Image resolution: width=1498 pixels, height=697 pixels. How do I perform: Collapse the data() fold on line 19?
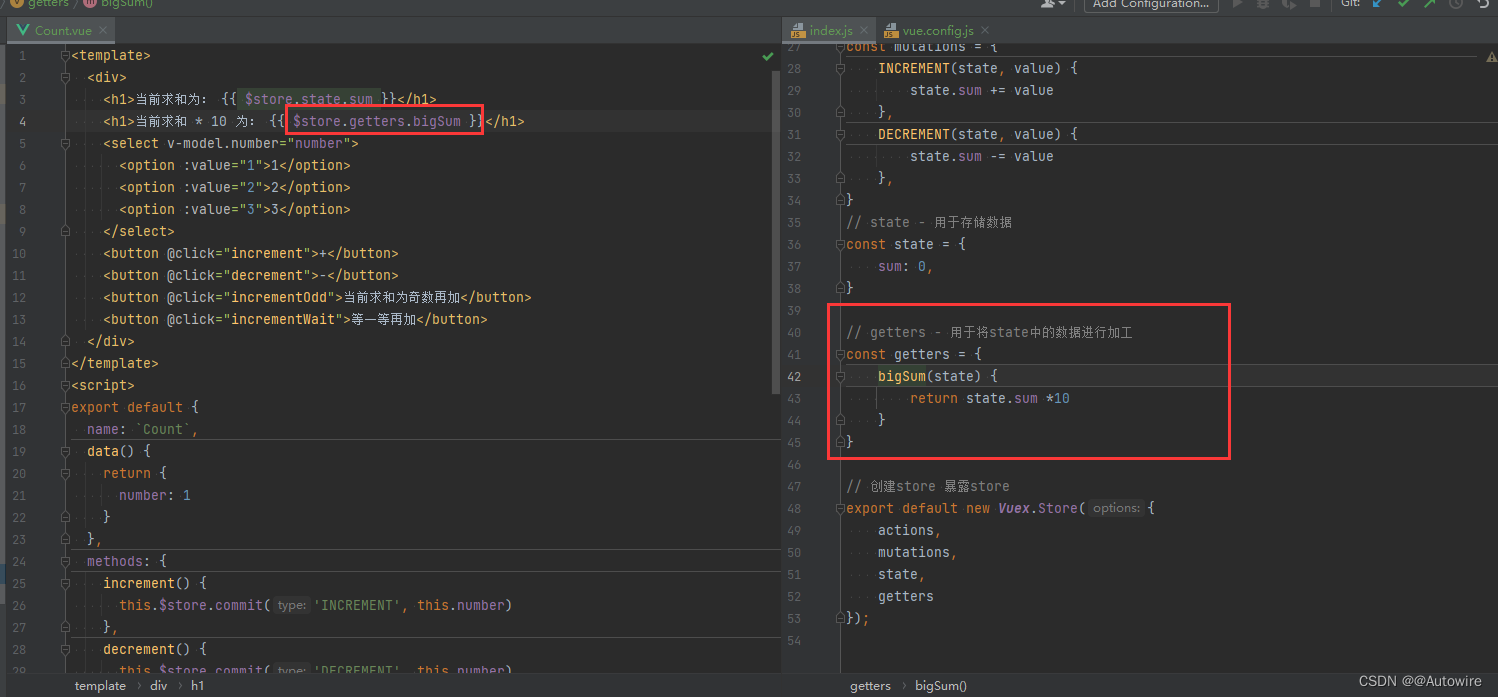coord(66,452)
